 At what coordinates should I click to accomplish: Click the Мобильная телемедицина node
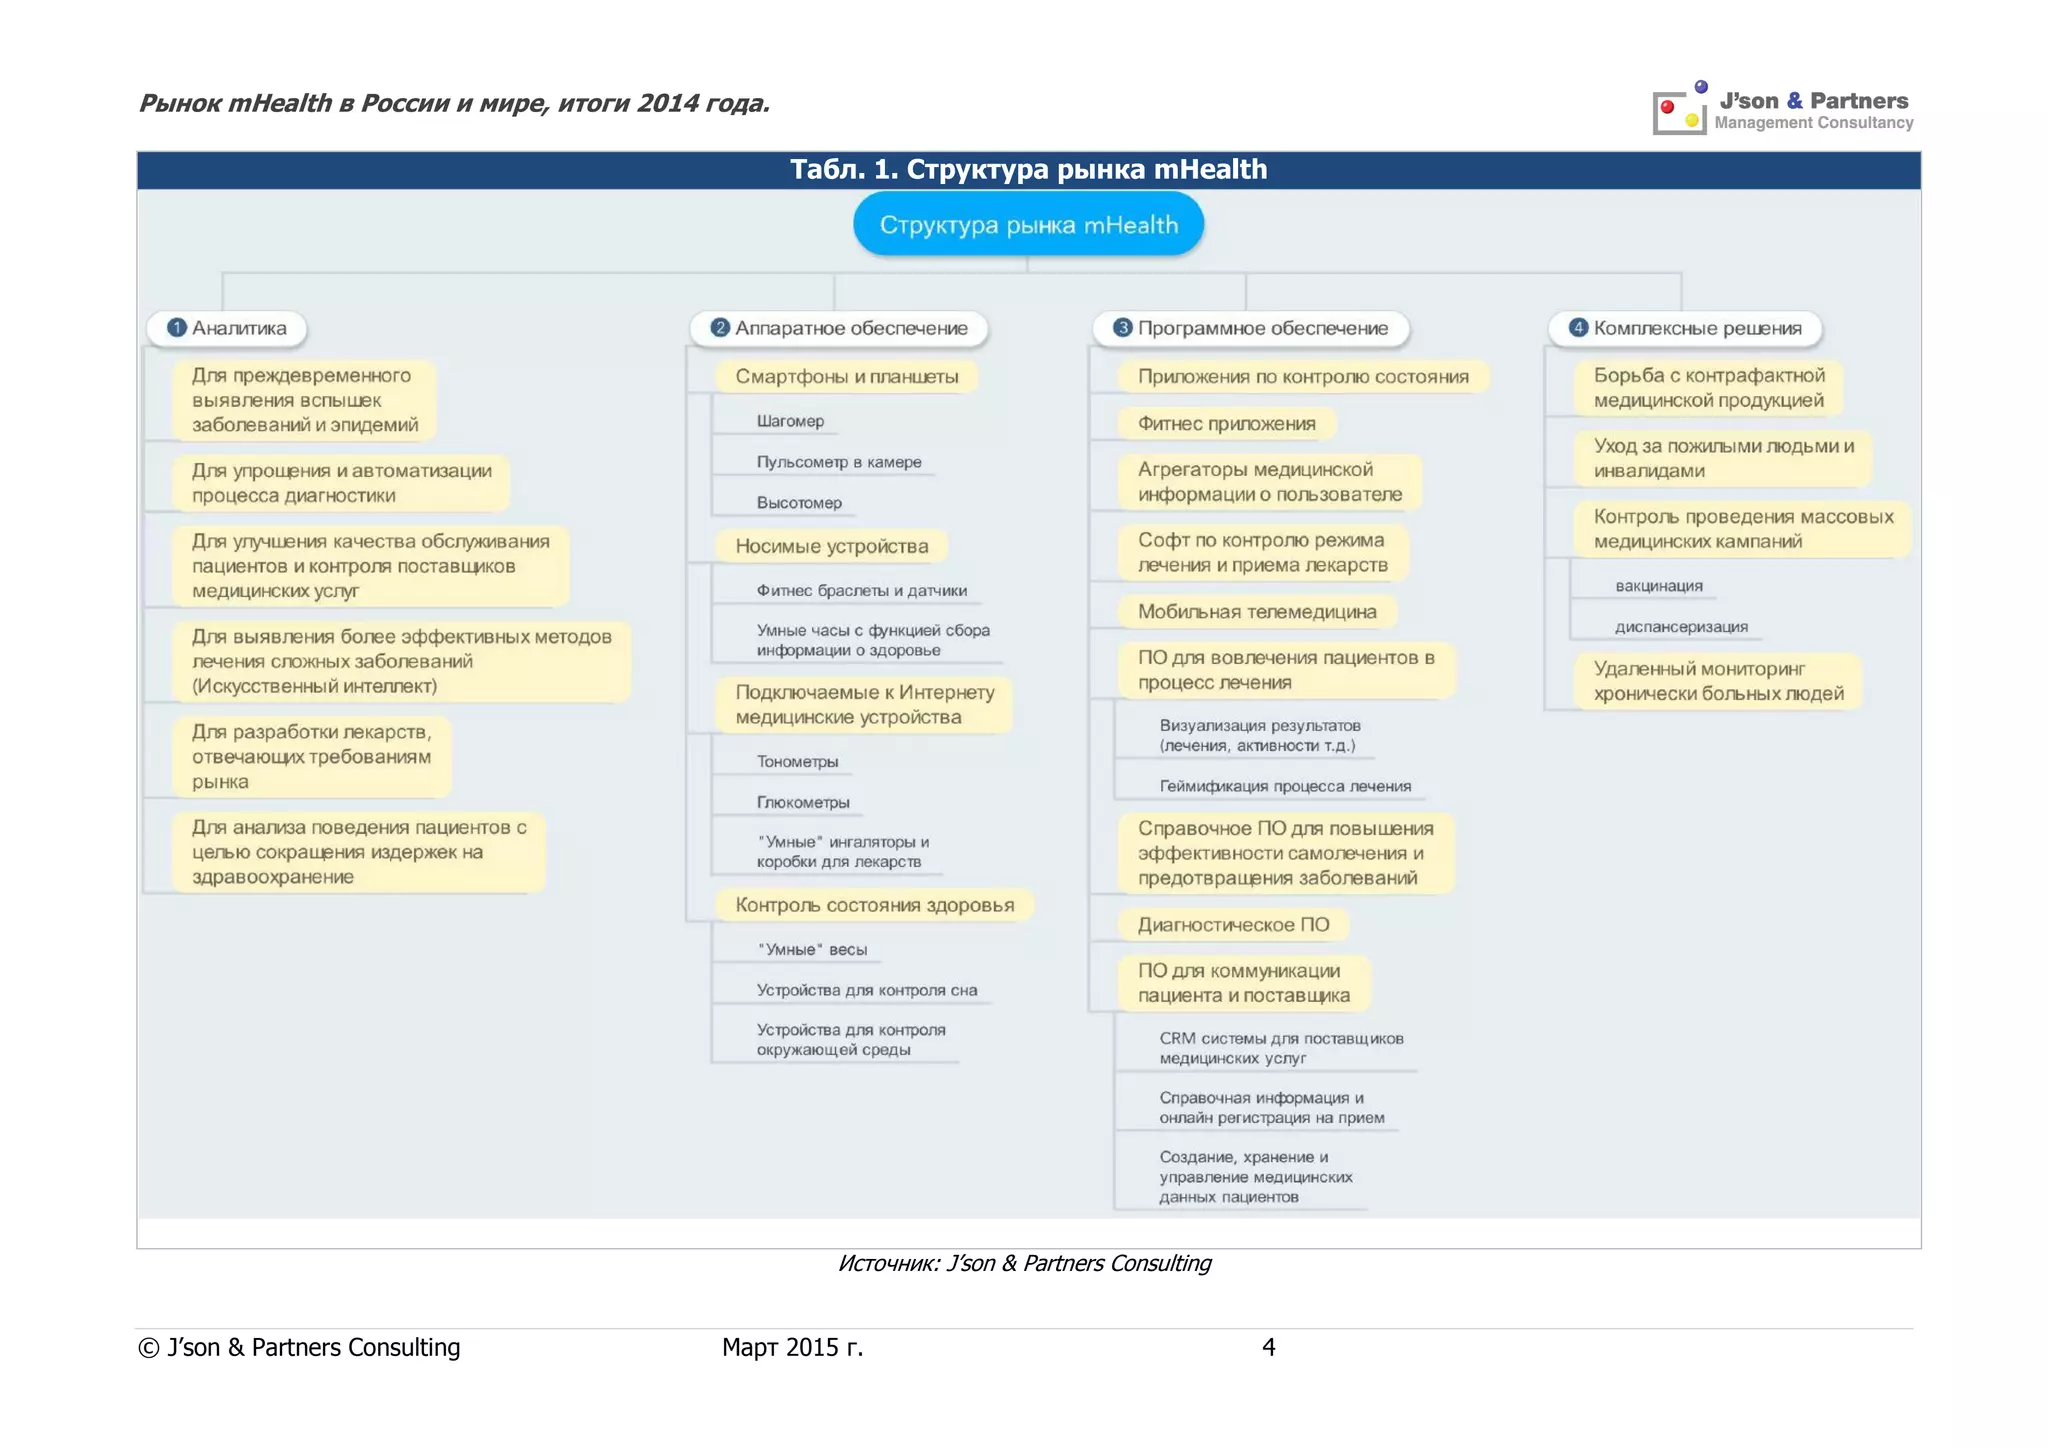coord(1257,612)
